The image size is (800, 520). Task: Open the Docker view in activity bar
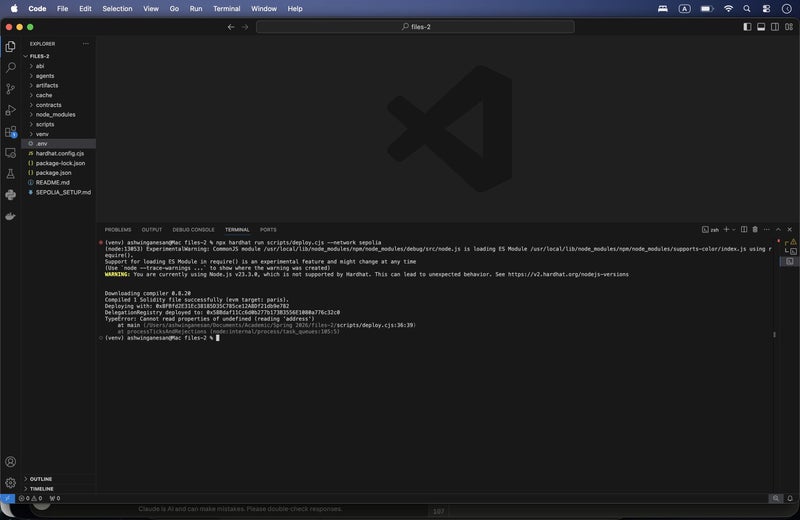tap(10, 216)
